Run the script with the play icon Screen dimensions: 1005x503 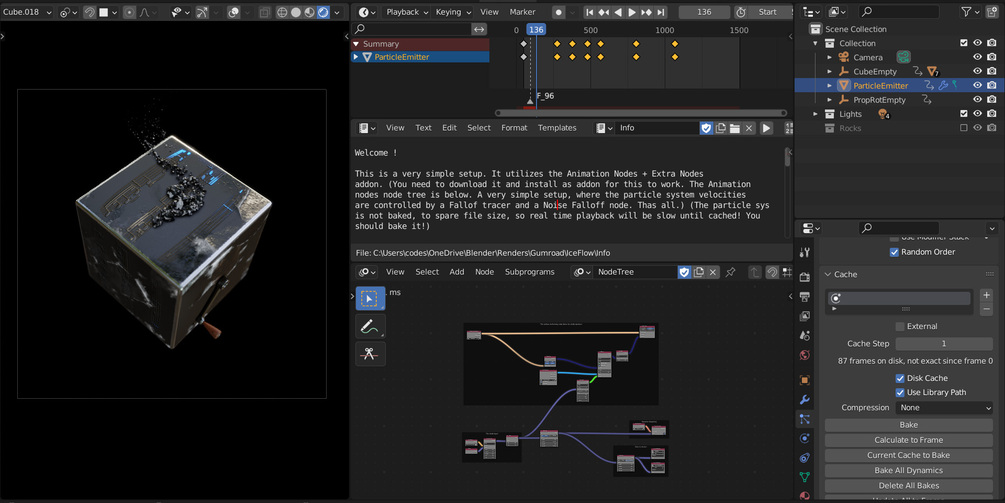click(766, 128)
